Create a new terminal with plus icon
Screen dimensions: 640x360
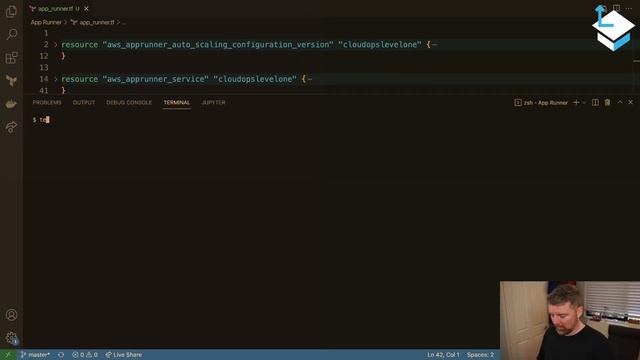click(576, 102)
